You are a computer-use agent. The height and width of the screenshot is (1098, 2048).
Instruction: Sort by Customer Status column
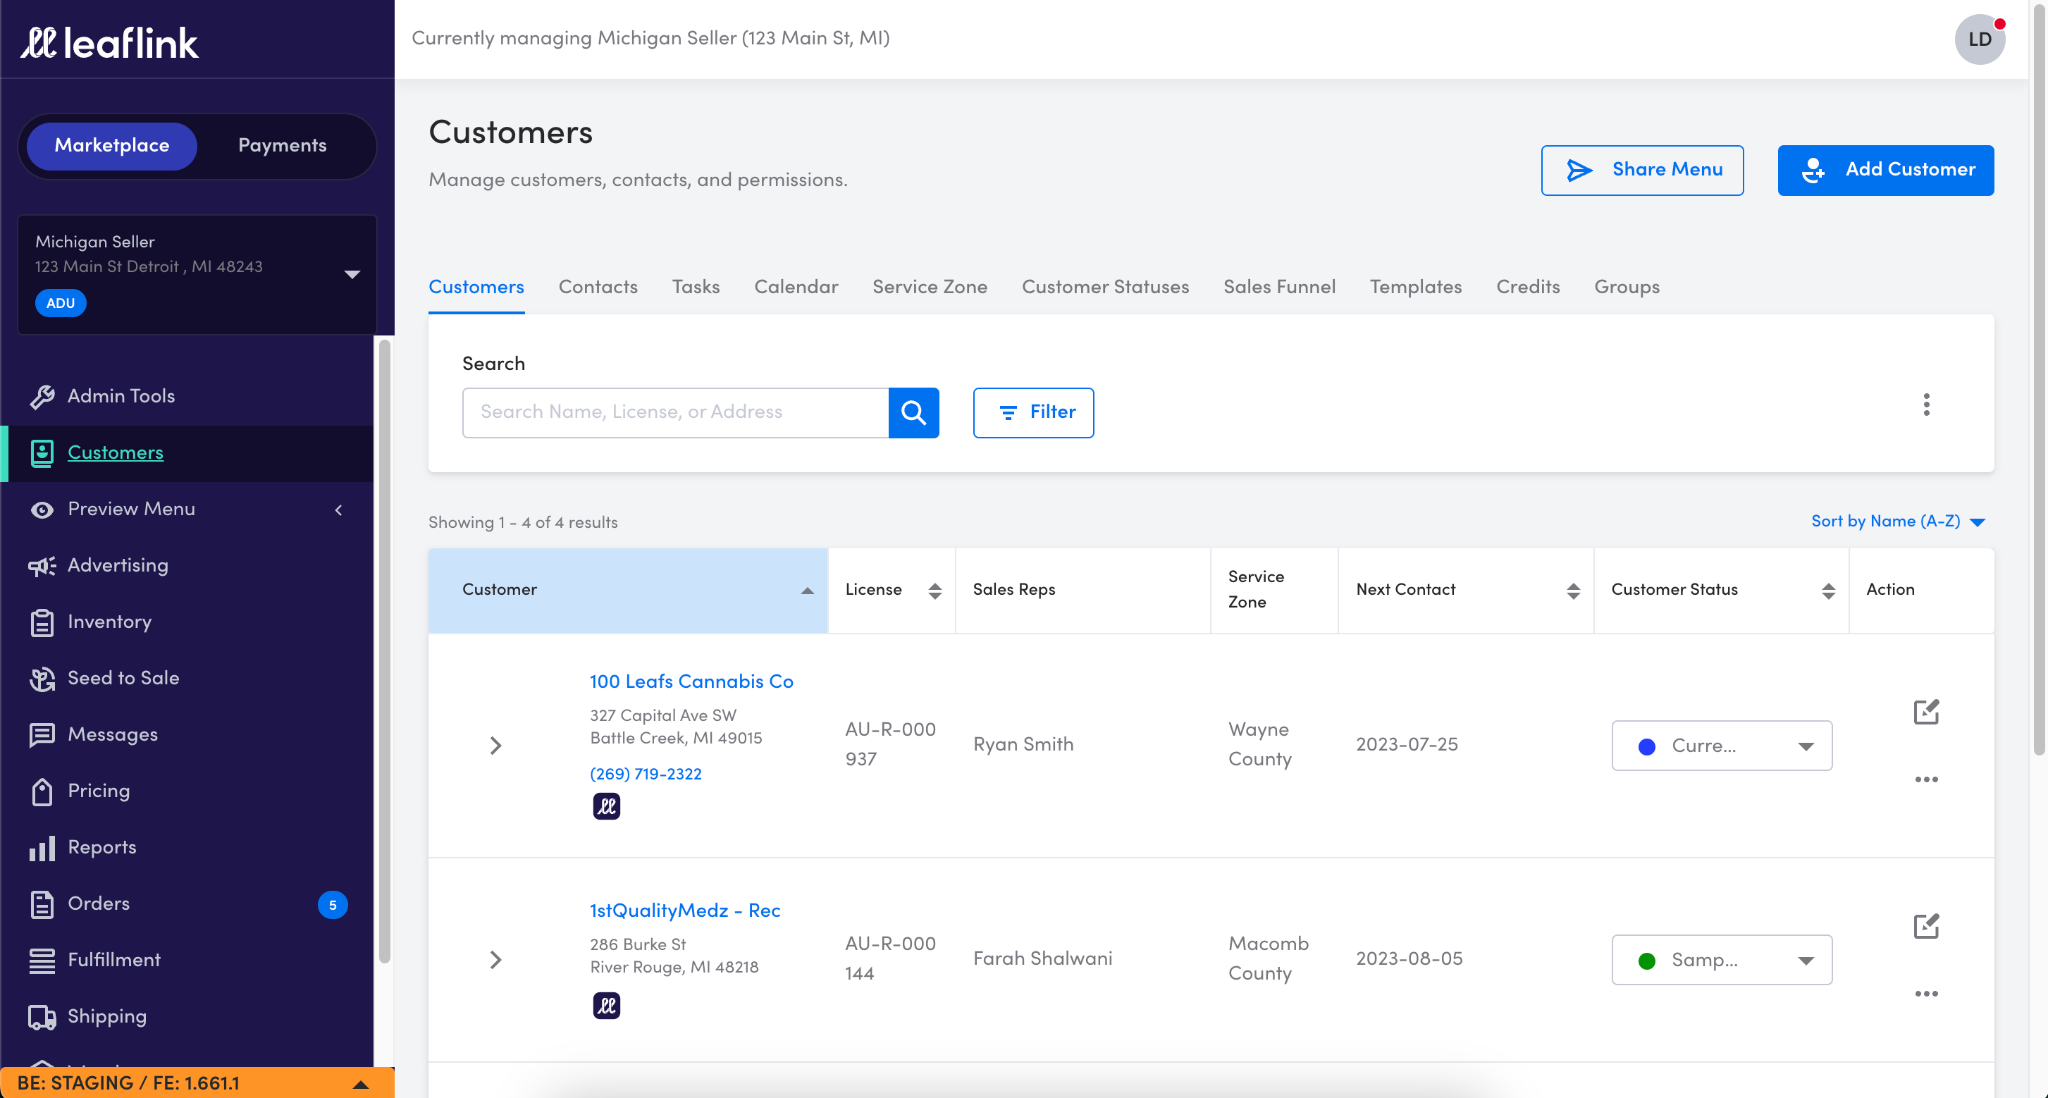[x=1721, y=590]
